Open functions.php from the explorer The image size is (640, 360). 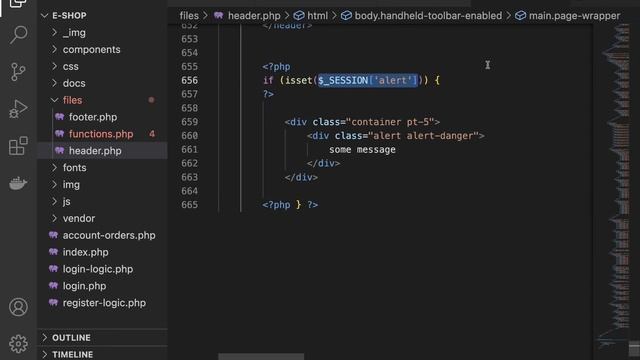point(101,134)
